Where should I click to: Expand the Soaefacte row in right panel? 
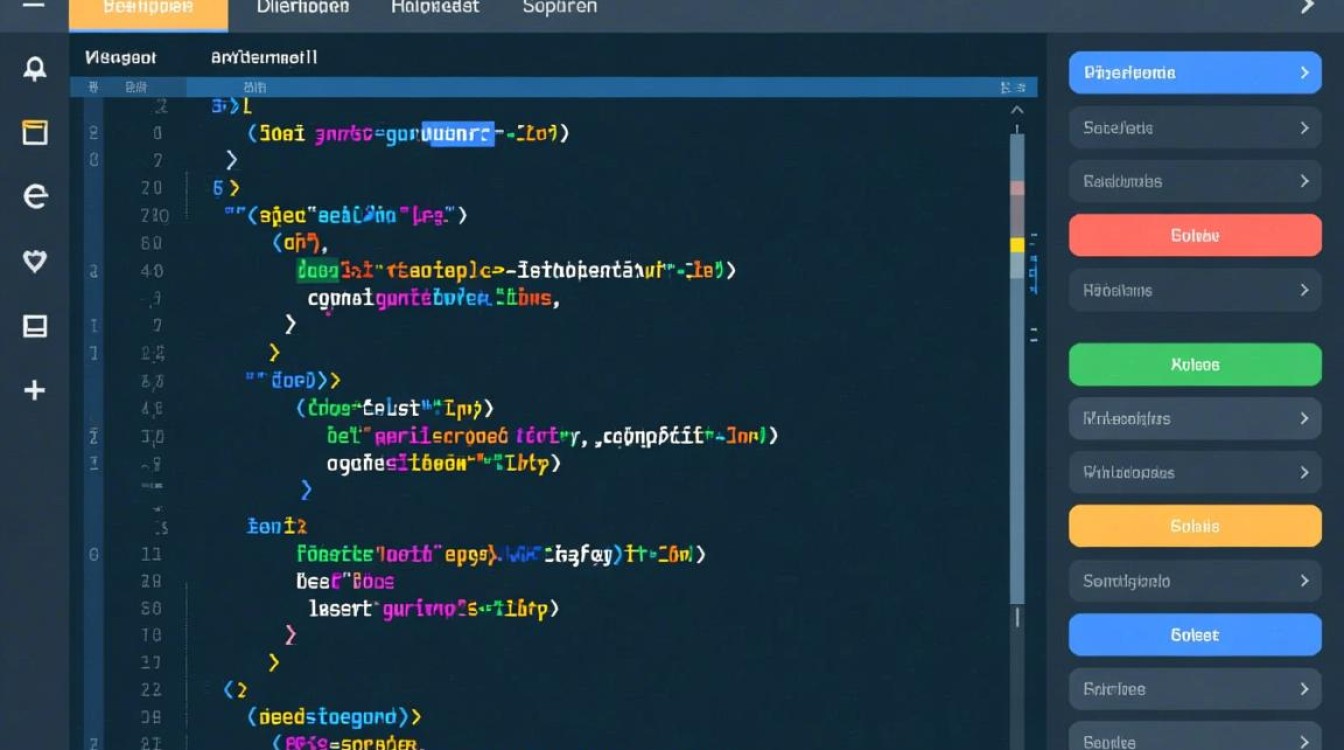coord(1304,128)
